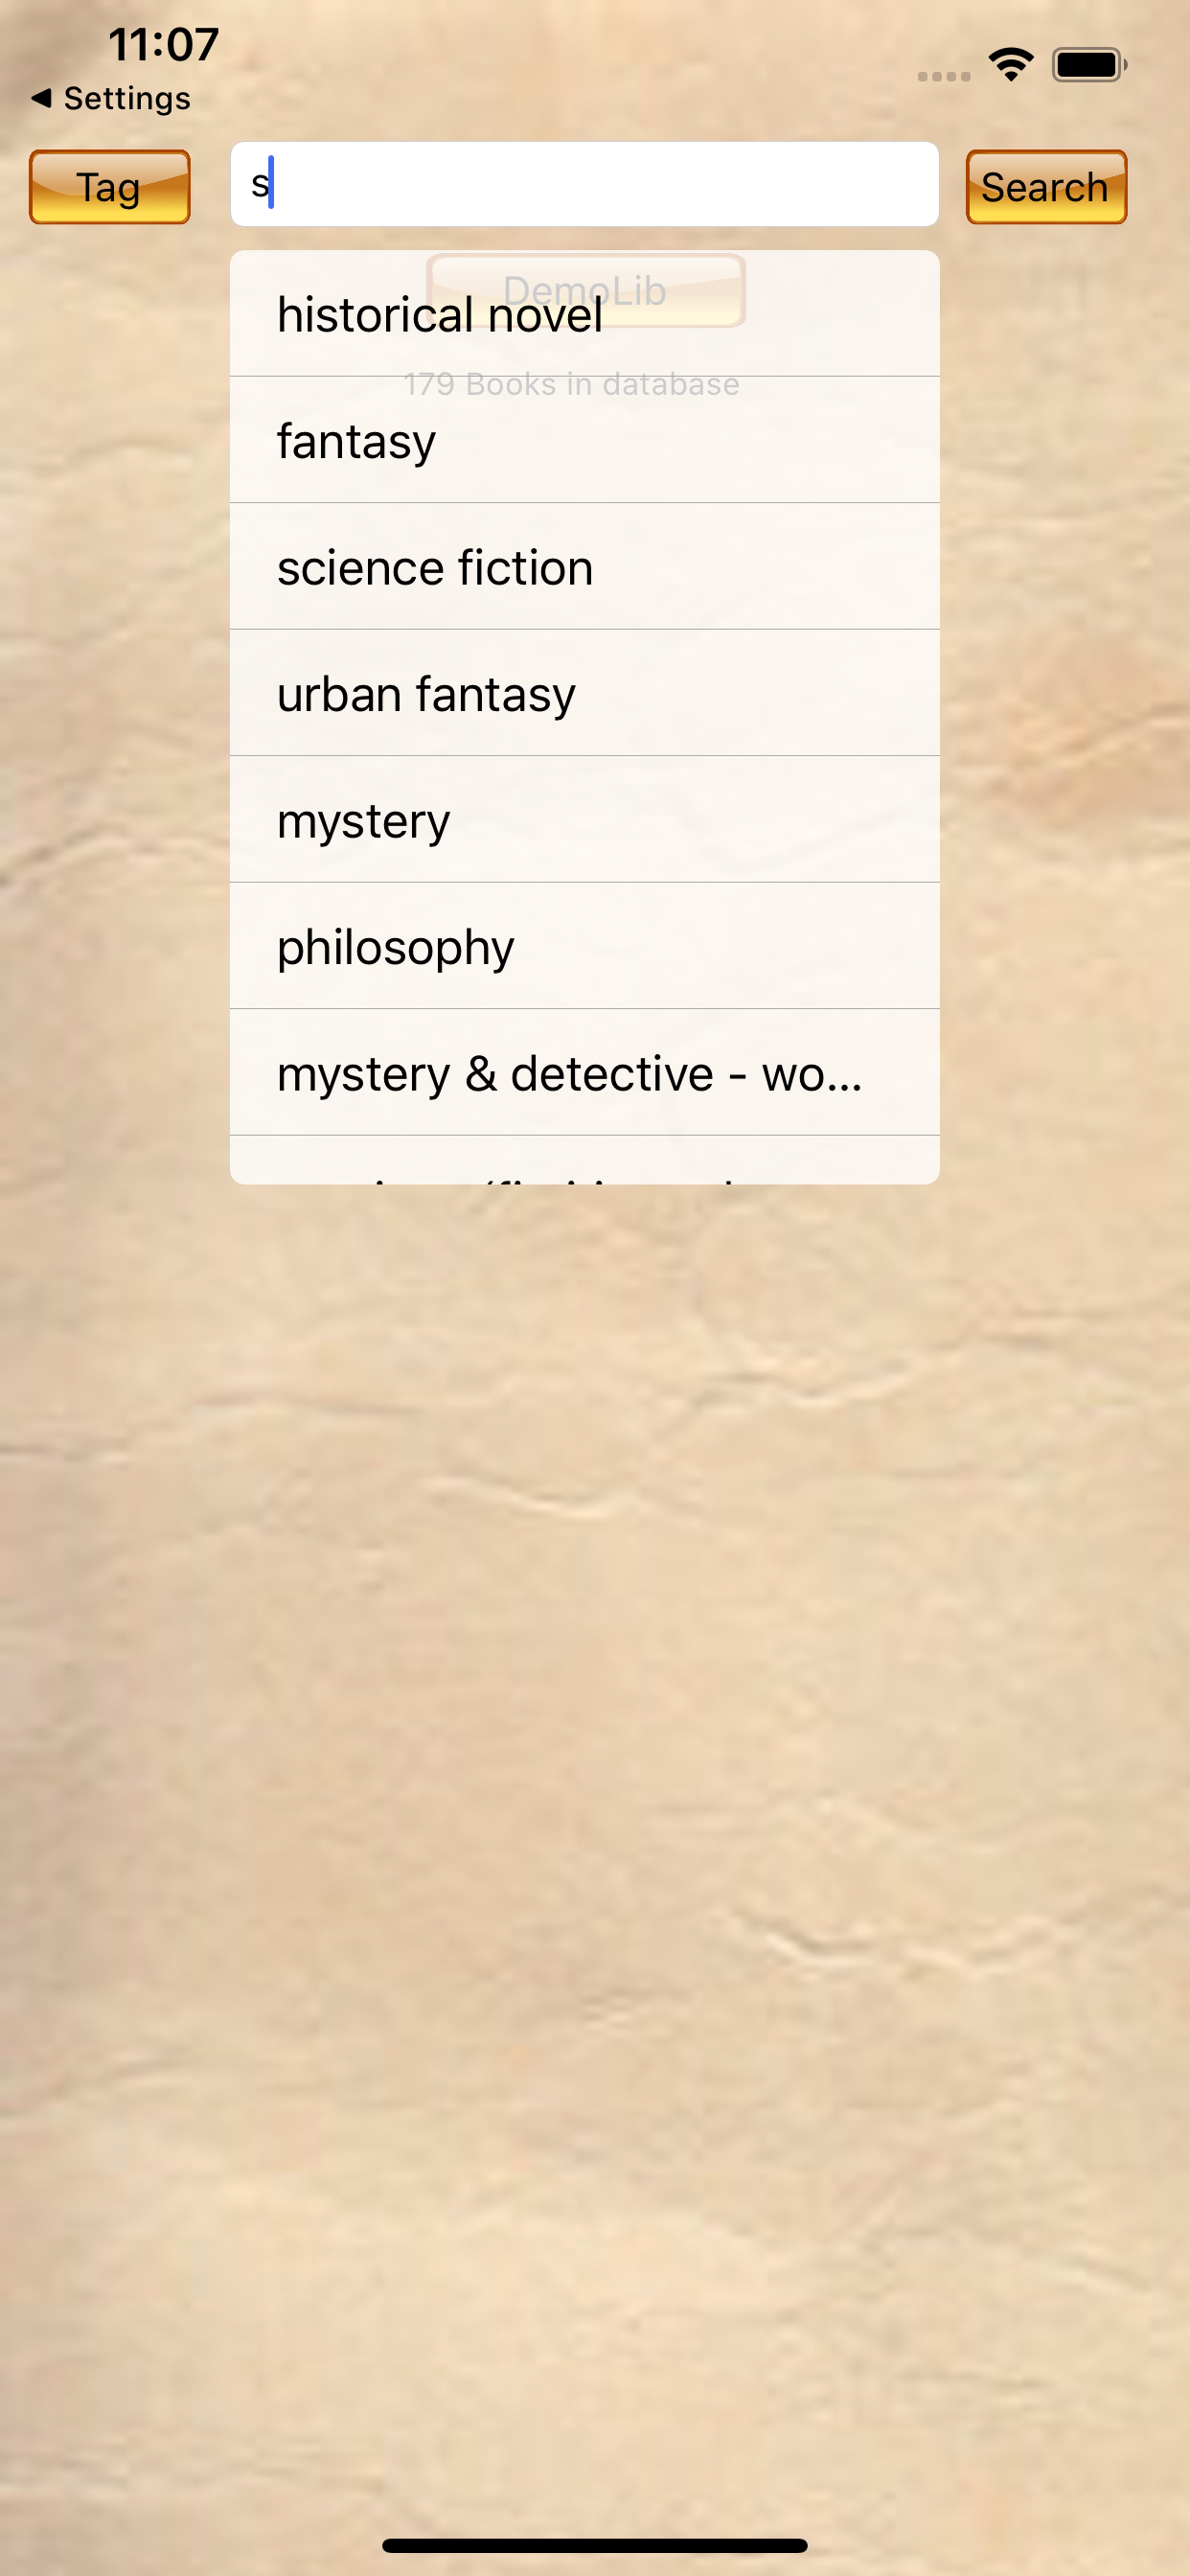Image resolution: width=1190 pixels, height=2576 pixels.
Task: Tap the 179 Books in database label
Action: point(571,384)
